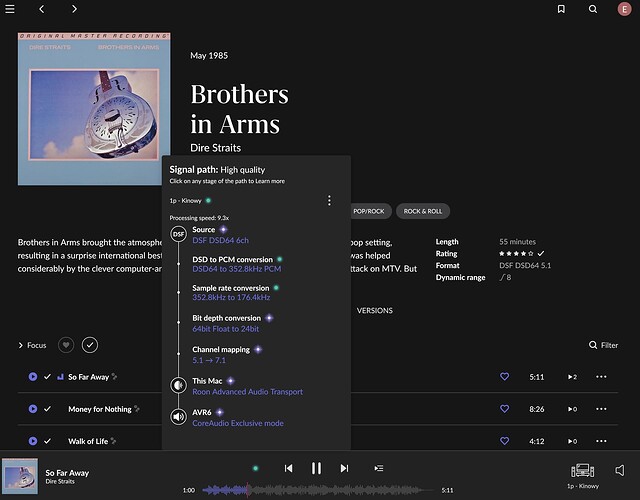Open the now playing thumbnail
This screenshot has width=640, height=500.
coord(20,476)
